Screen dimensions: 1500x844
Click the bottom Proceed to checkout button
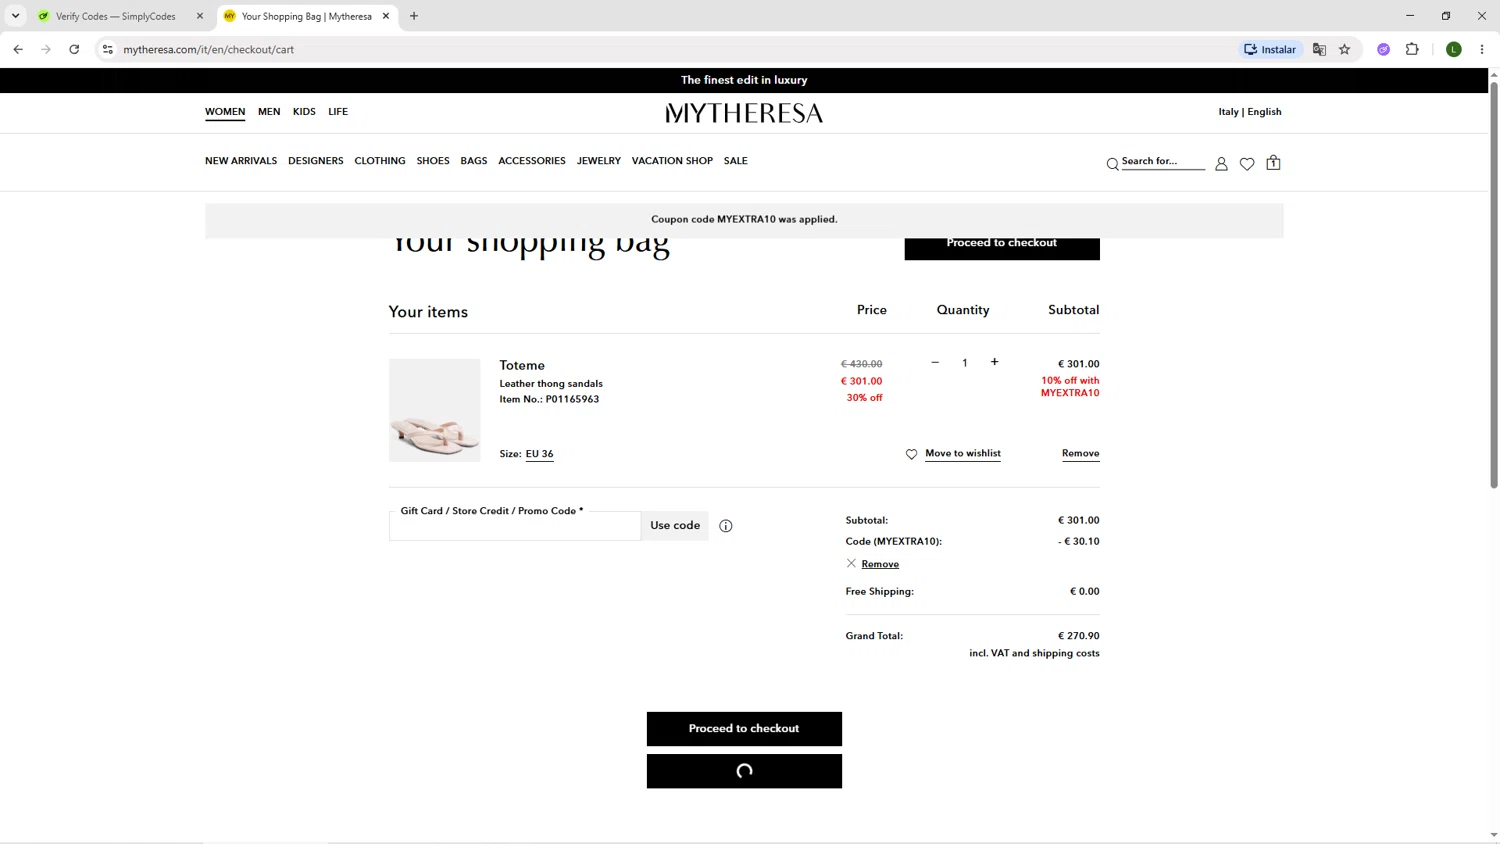tap(744, 729)
